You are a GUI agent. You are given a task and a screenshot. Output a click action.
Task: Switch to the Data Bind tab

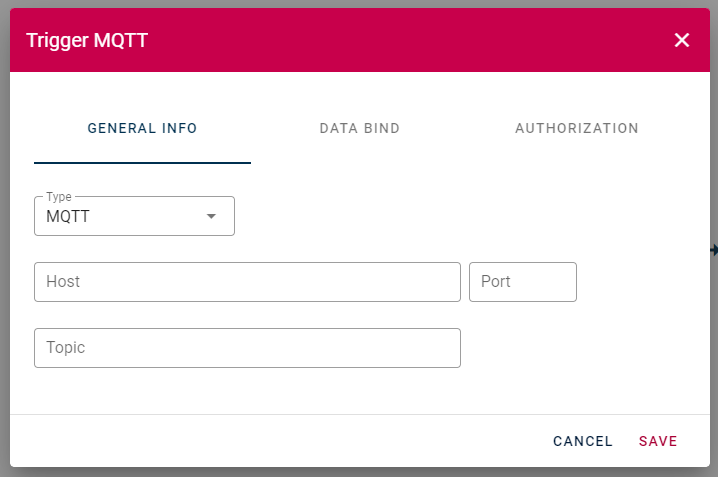359,128
